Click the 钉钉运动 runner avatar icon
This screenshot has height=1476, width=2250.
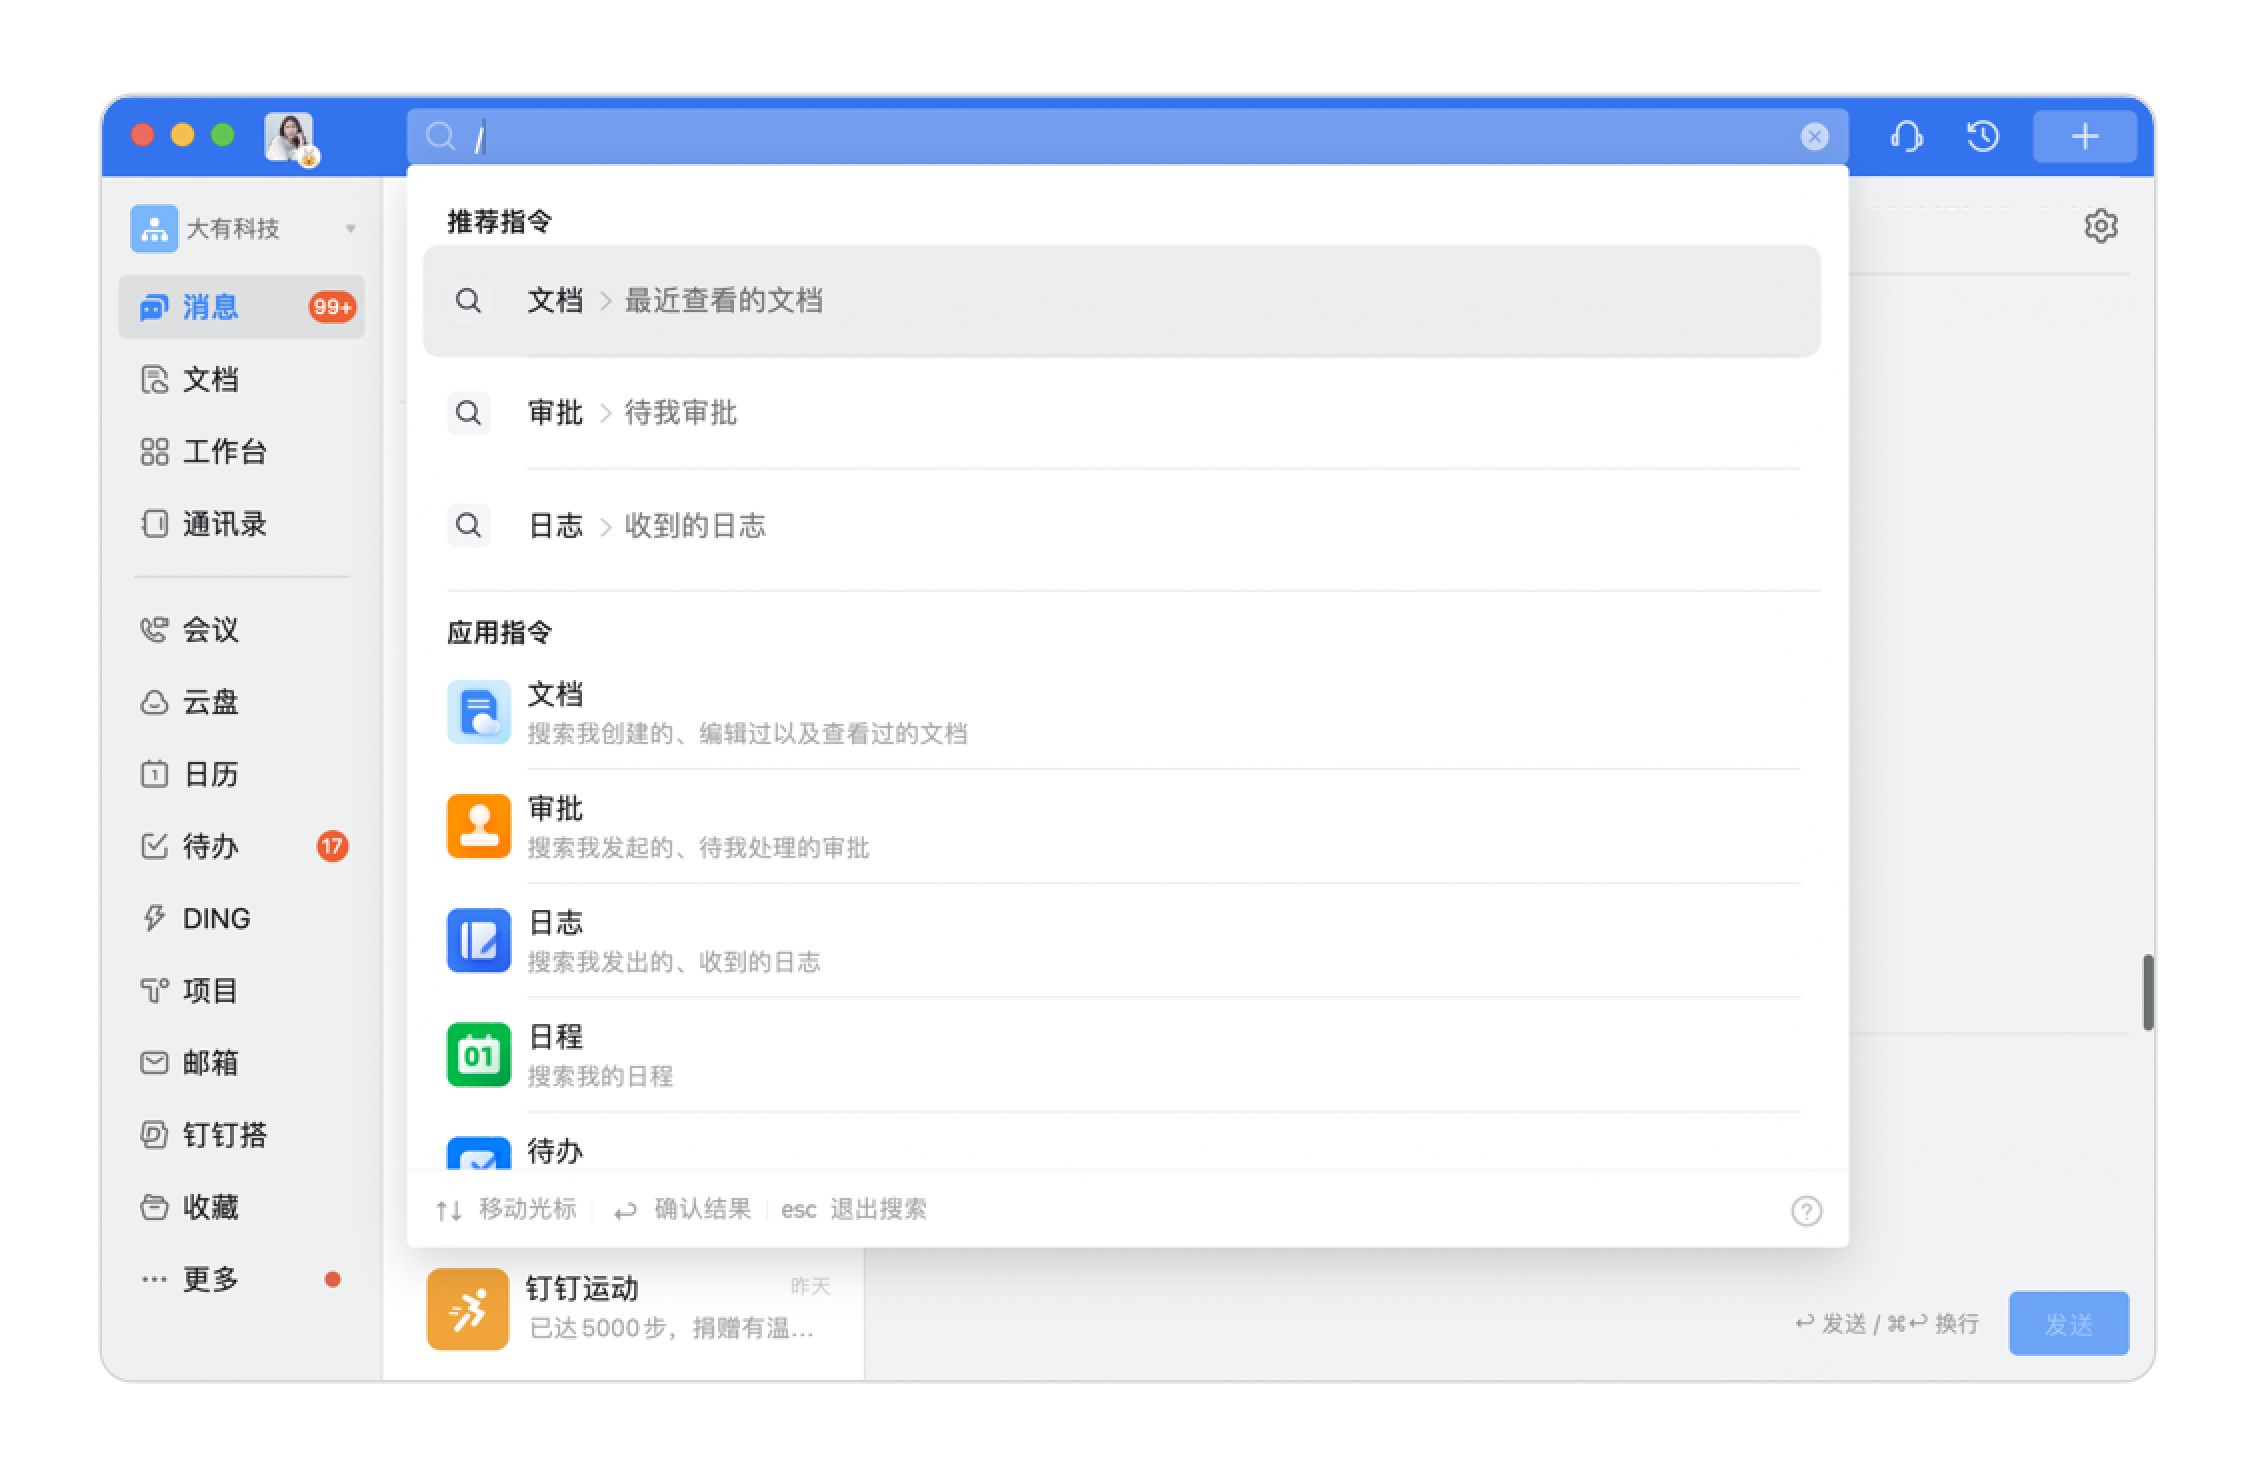pyautogui.click(x=468, y=1310)
